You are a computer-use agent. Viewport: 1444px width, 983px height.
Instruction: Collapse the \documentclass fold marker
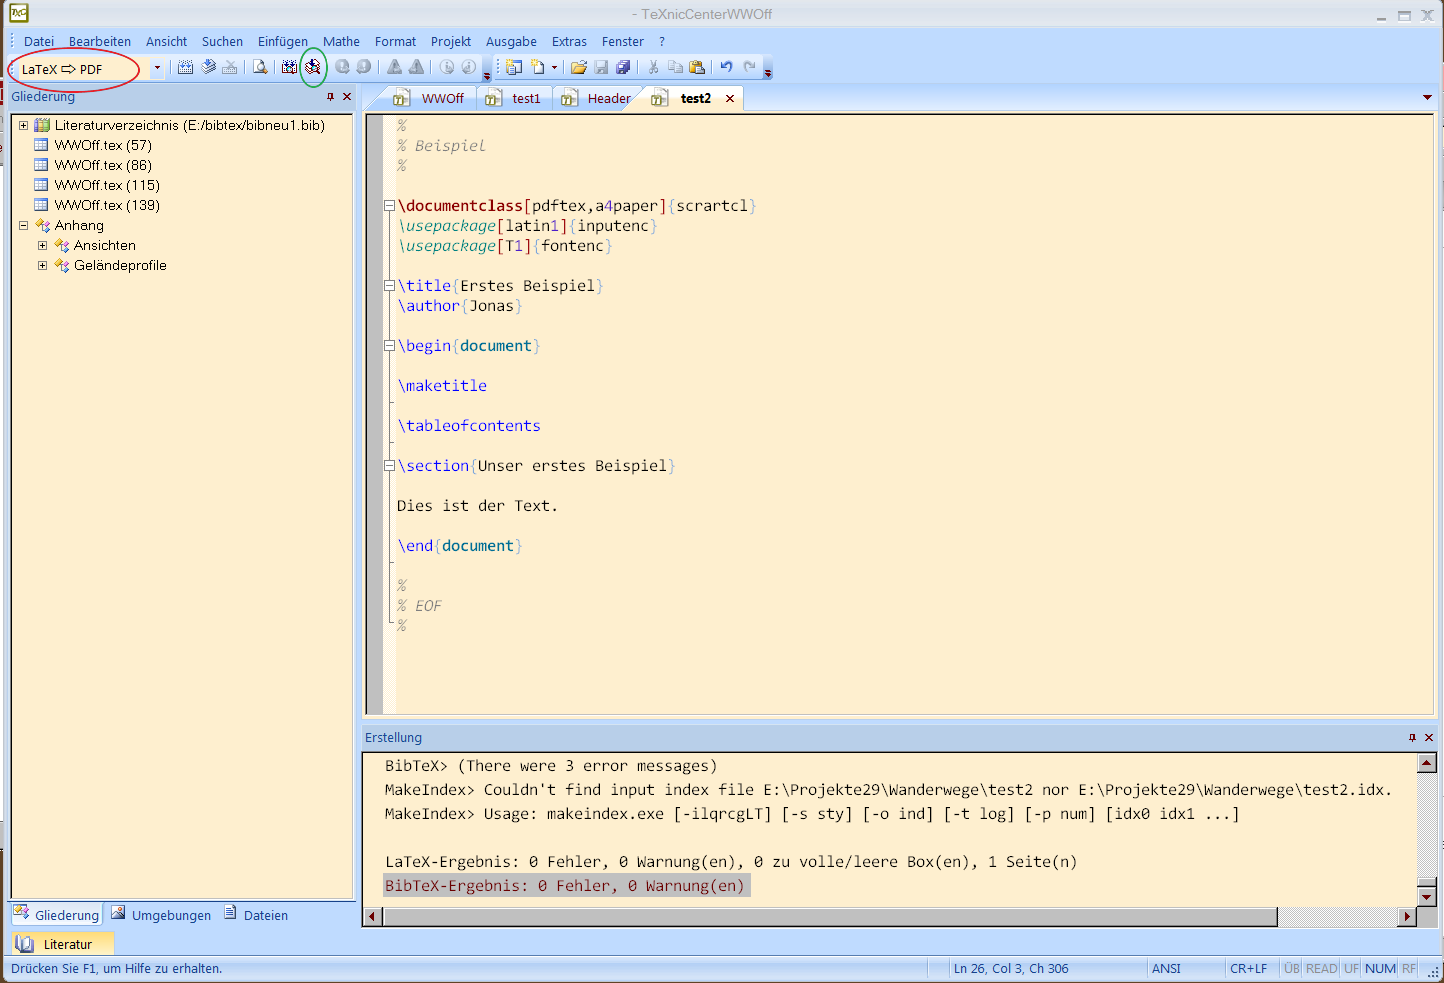coord(389,206)
